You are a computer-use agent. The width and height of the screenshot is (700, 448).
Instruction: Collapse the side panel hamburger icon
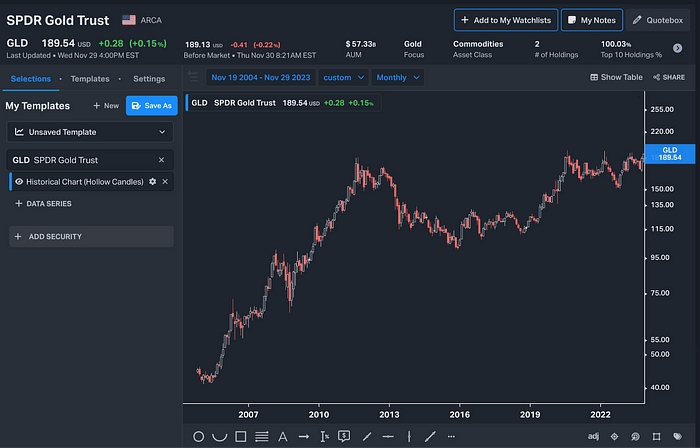(x=193, y=77)
